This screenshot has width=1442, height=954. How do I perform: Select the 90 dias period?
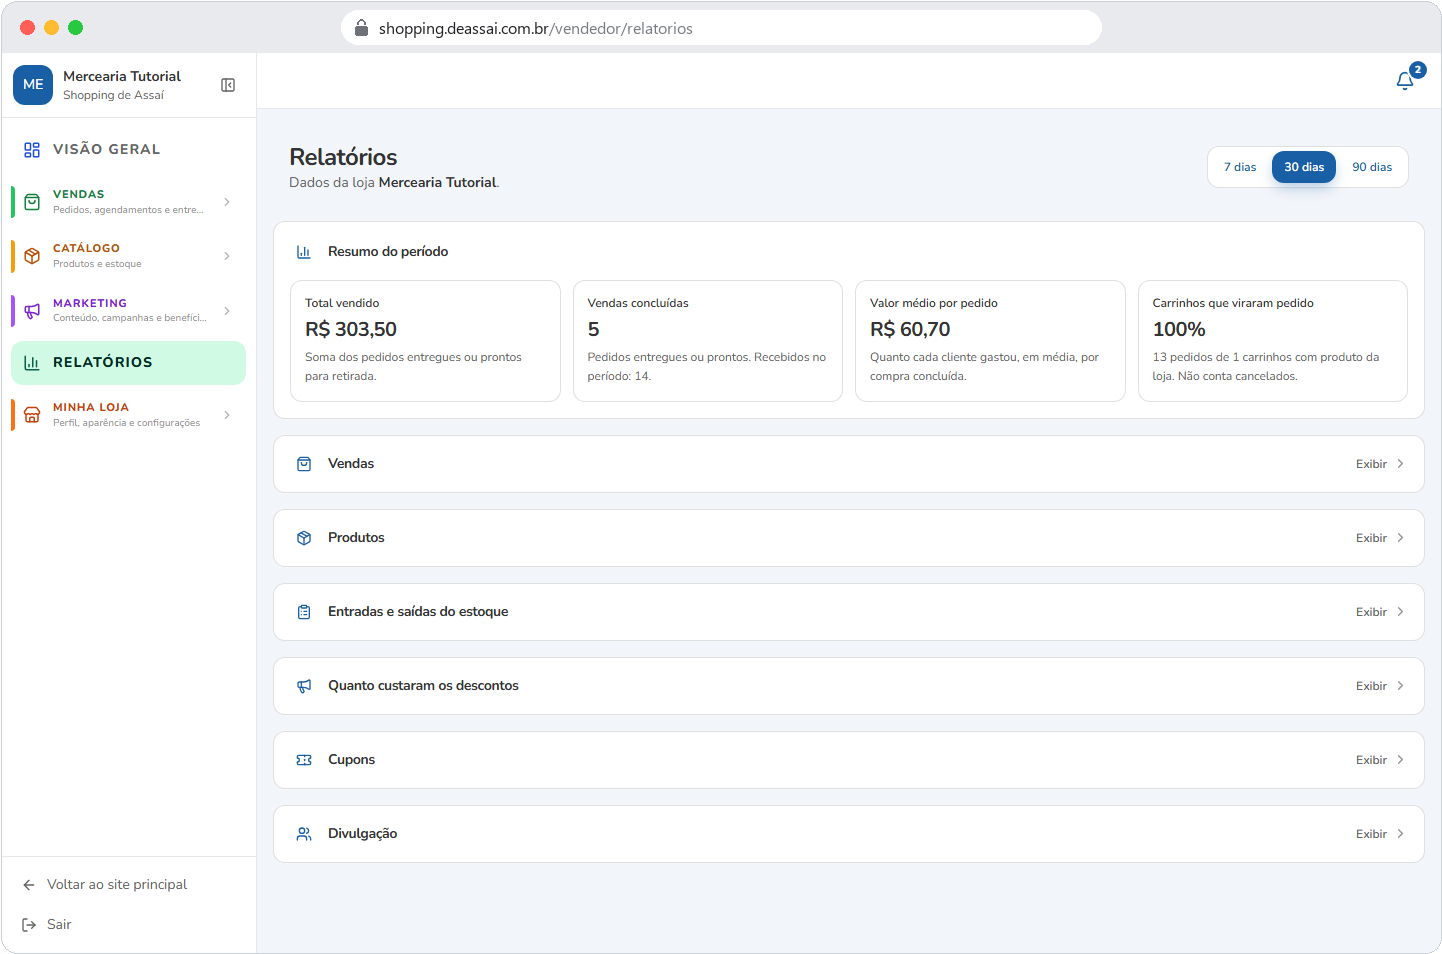[x=1372, y=167]
